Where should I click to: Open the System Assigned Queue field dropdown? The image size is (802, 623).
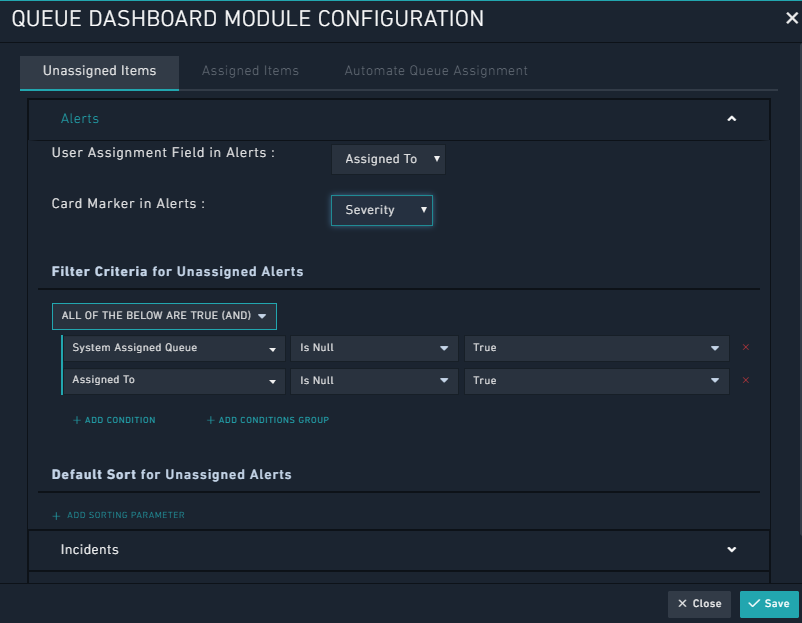click(174, 348)
